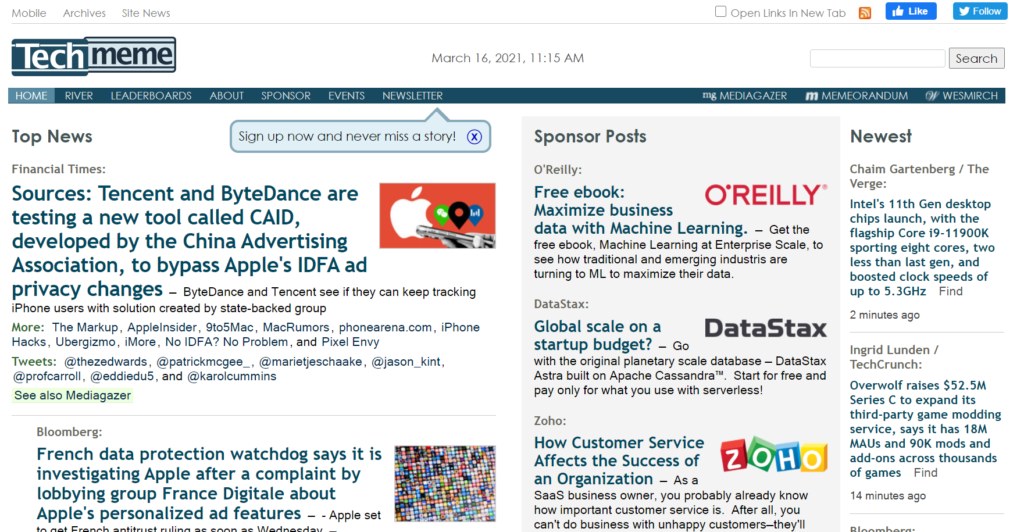Click Find beside the Overwolf story

(925, 473)
